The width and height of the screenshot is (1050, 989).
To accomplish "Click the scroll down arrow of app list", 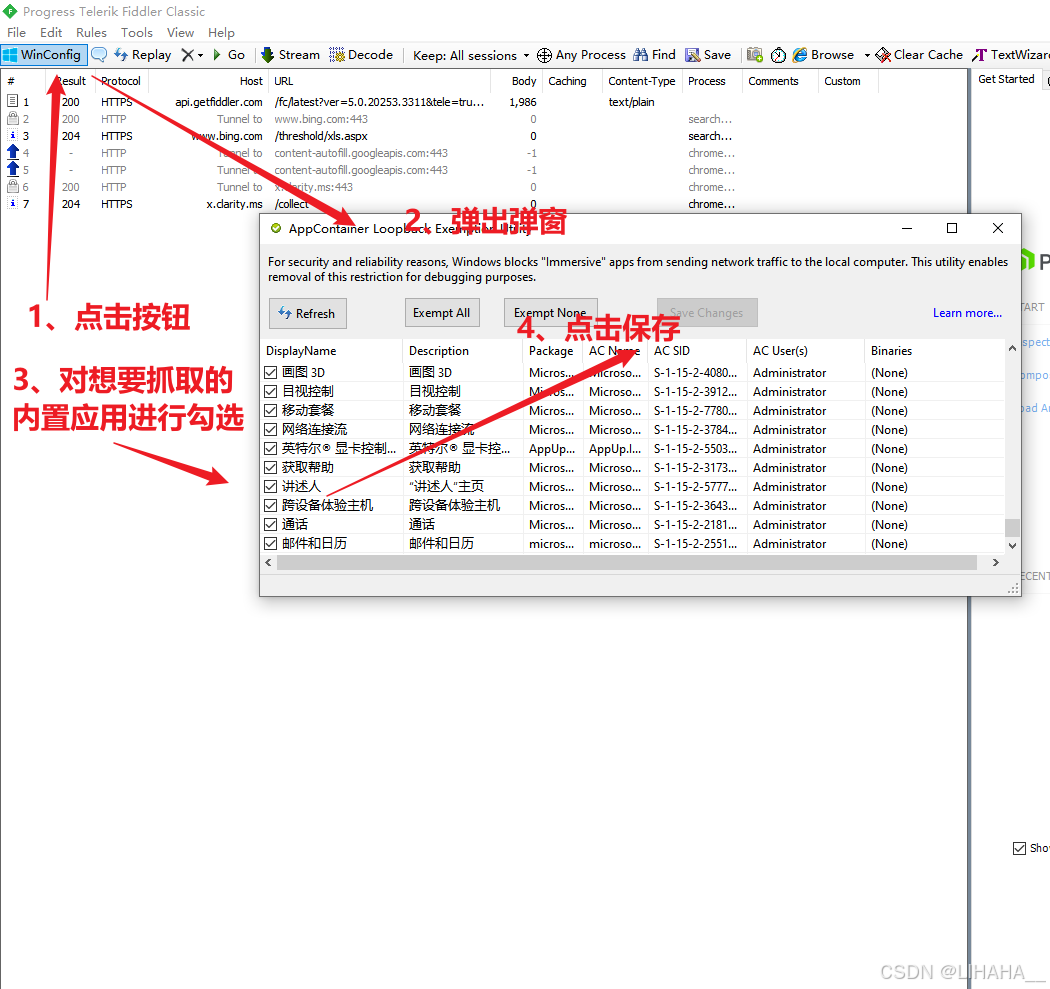I will tap(1012, 546).
